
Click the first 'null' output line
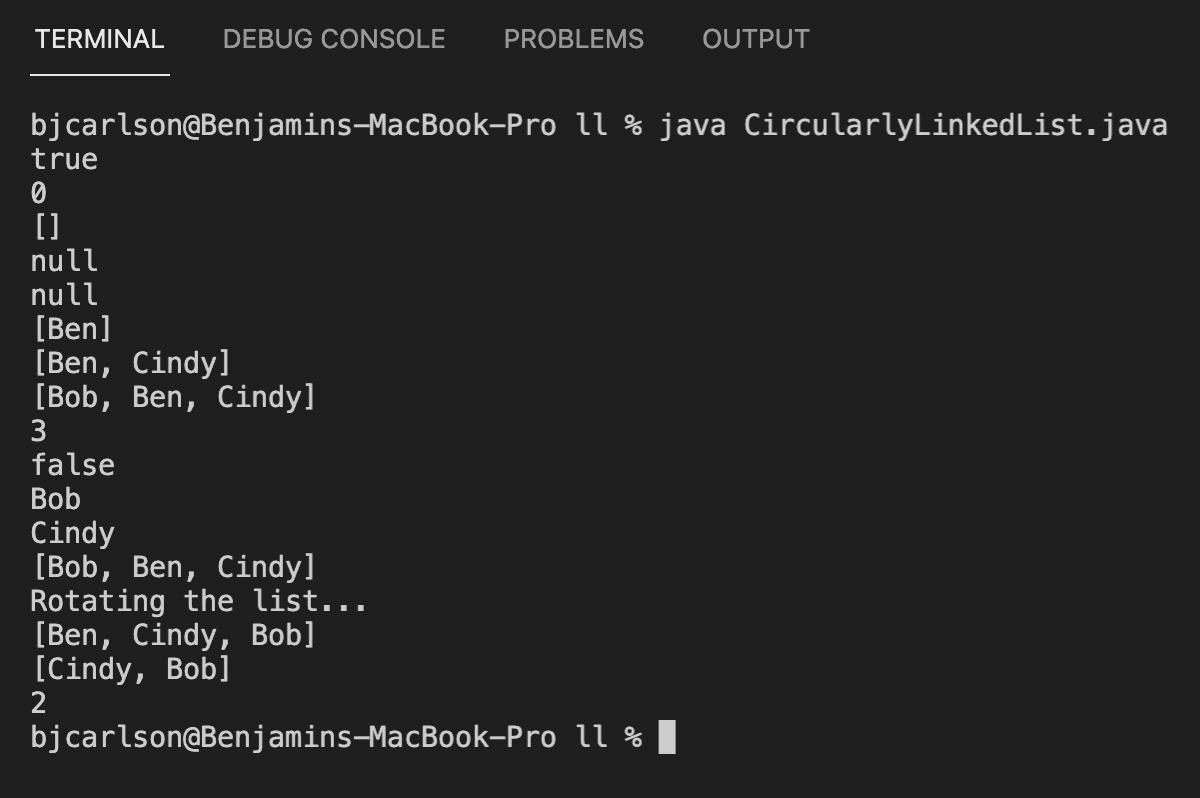64,261
